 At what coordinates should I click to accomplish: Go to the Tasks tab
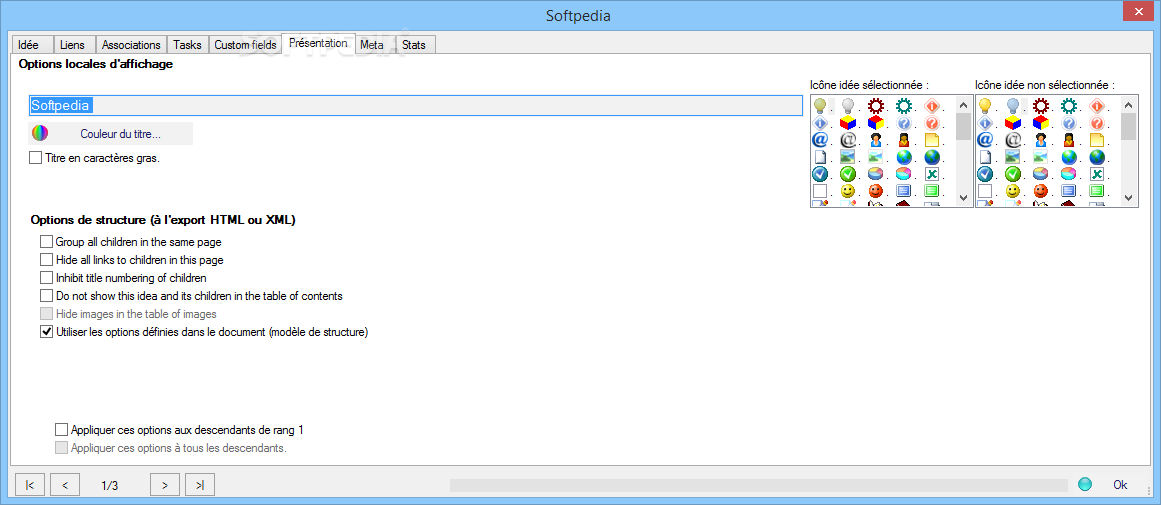click(x=187, y=44)
